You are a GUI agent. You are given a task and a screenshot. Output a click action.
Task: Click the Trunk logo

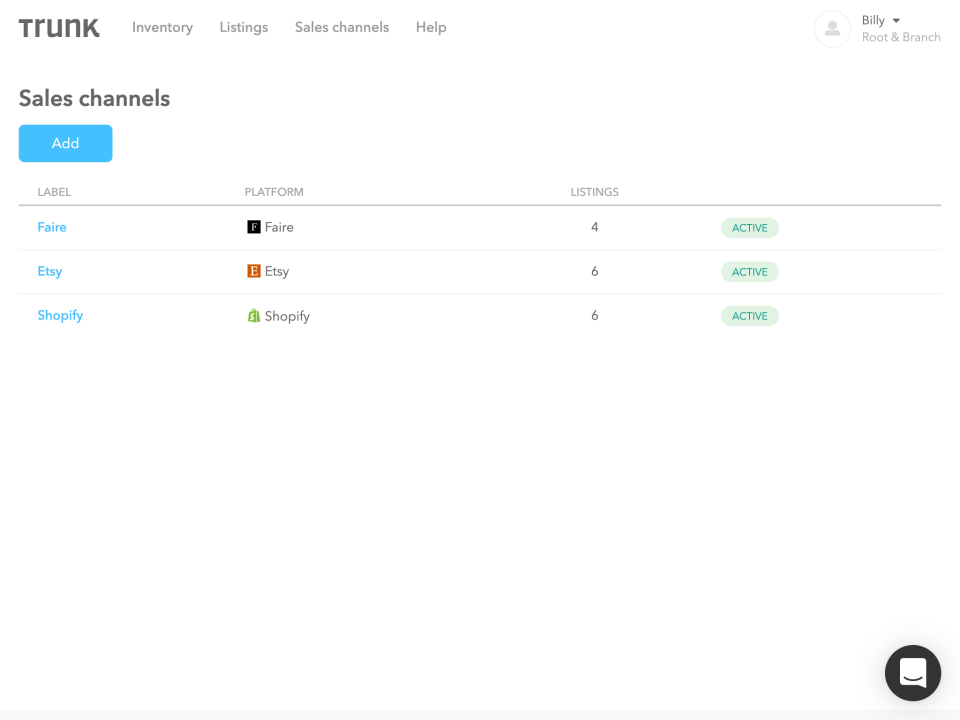click(x=59, y=28)
